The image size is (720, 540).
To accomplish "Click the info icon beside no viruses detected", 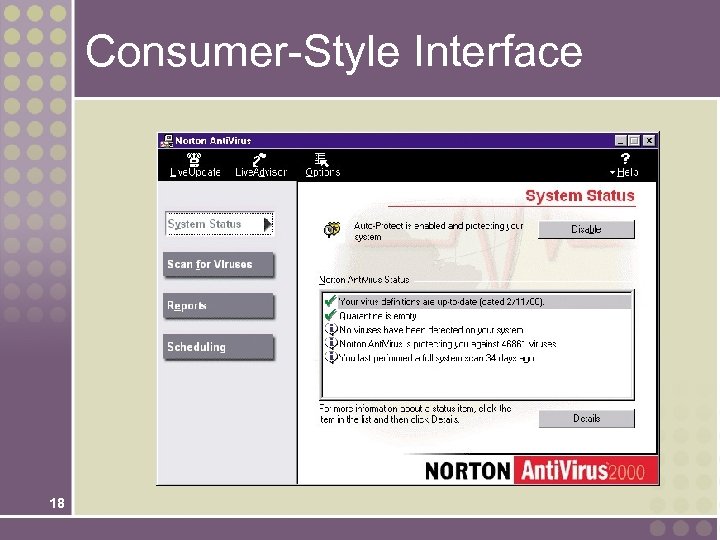I will [x=331, y=329].
